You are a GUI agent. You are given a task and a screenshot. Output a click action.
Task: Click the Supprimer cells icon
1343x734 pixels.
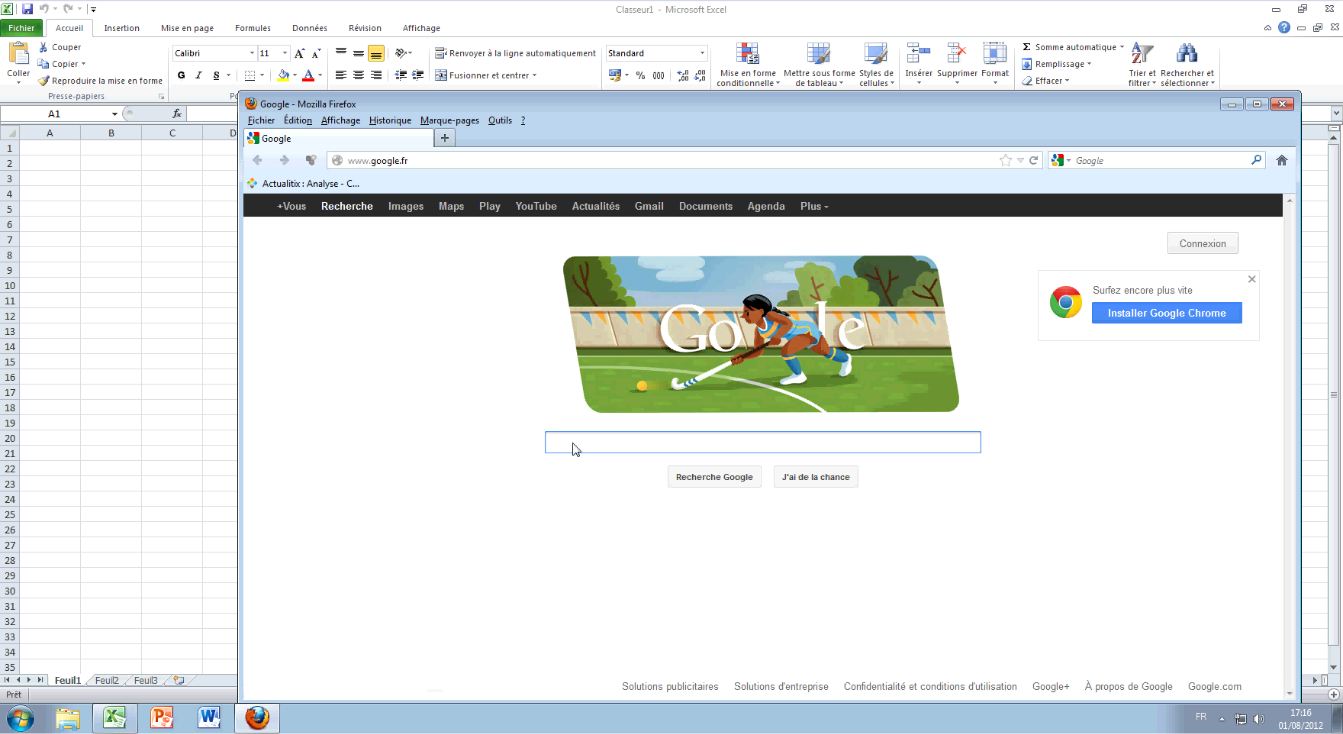click(x=957, y=54)
